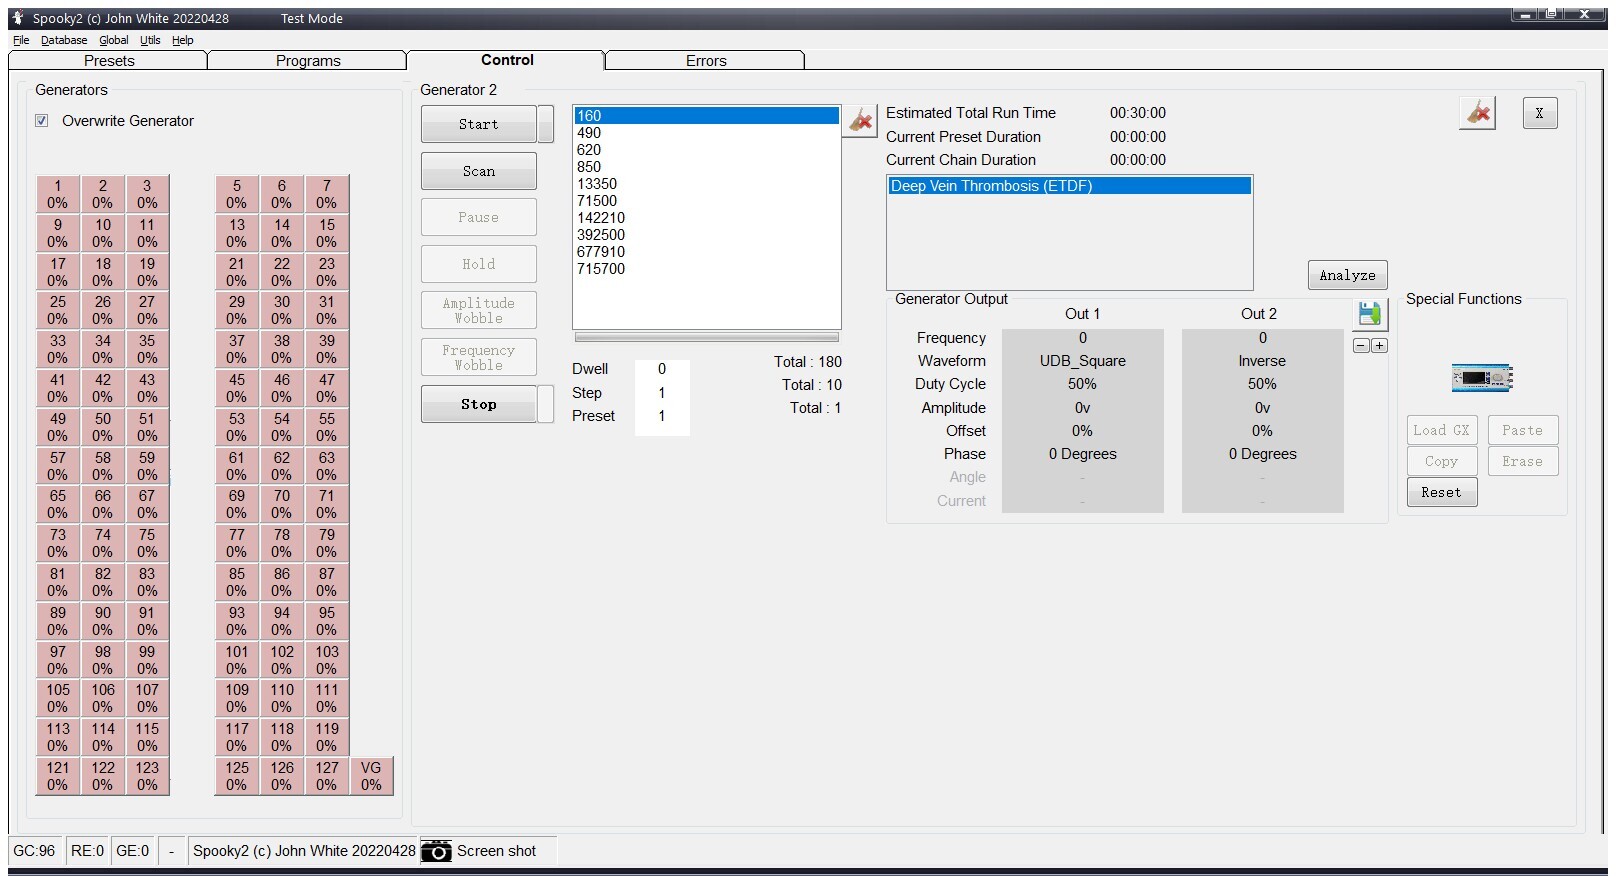Toggle the Overwrite Generator checkbox
The width and height of the screenshot is (1616, 876).
click(42, 121)
